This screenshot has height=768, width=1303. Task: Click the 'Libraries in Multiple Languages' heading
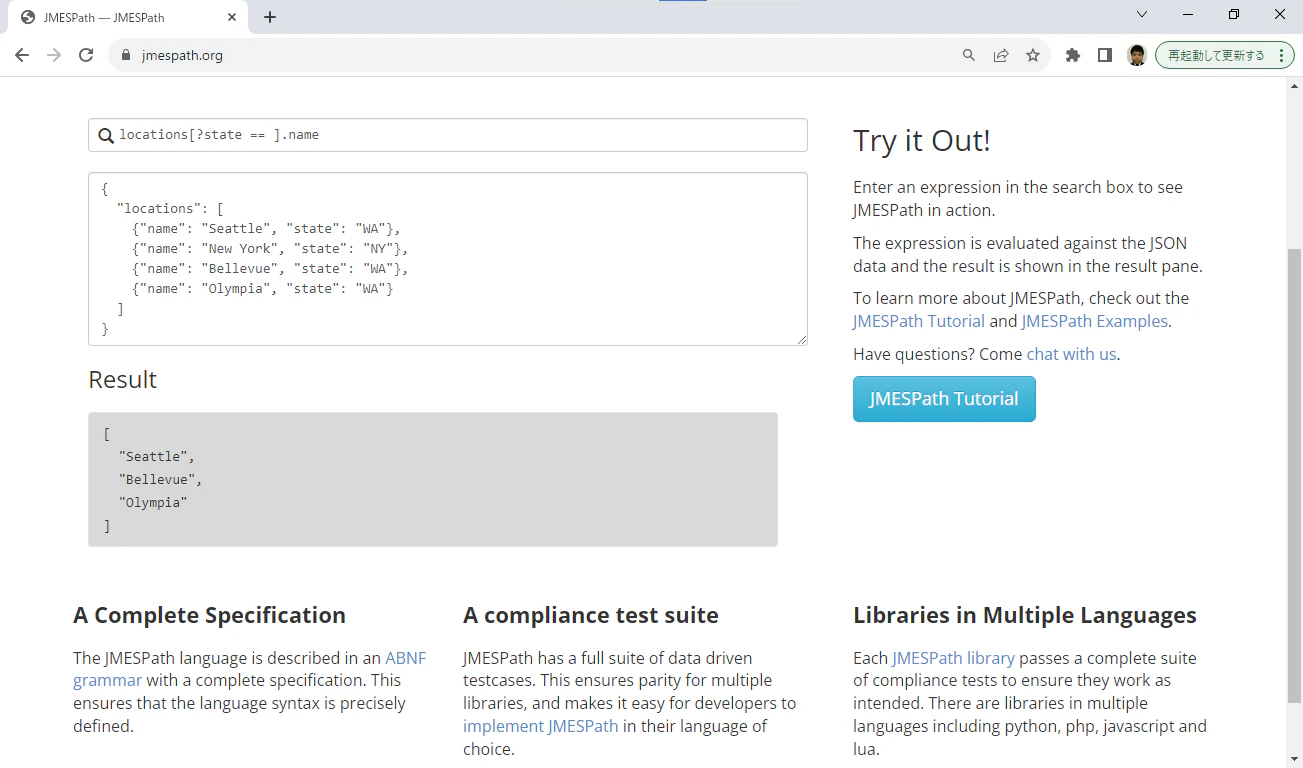(x=1025, y=615)
